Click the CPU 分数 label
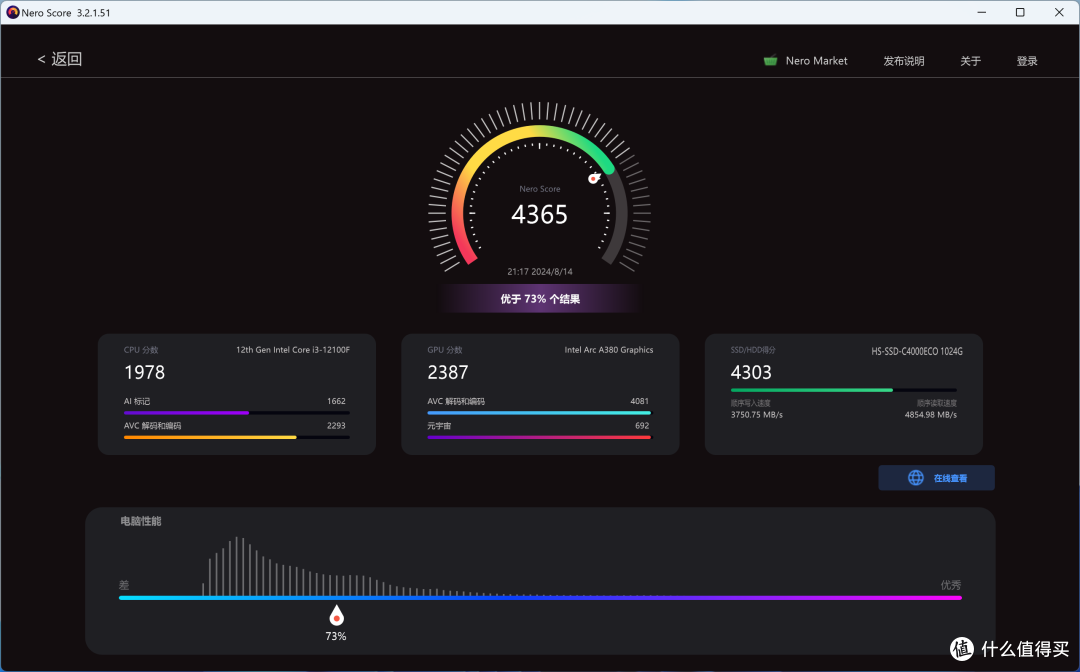Viewport: 1080px width, 672px height. [141, 350]
